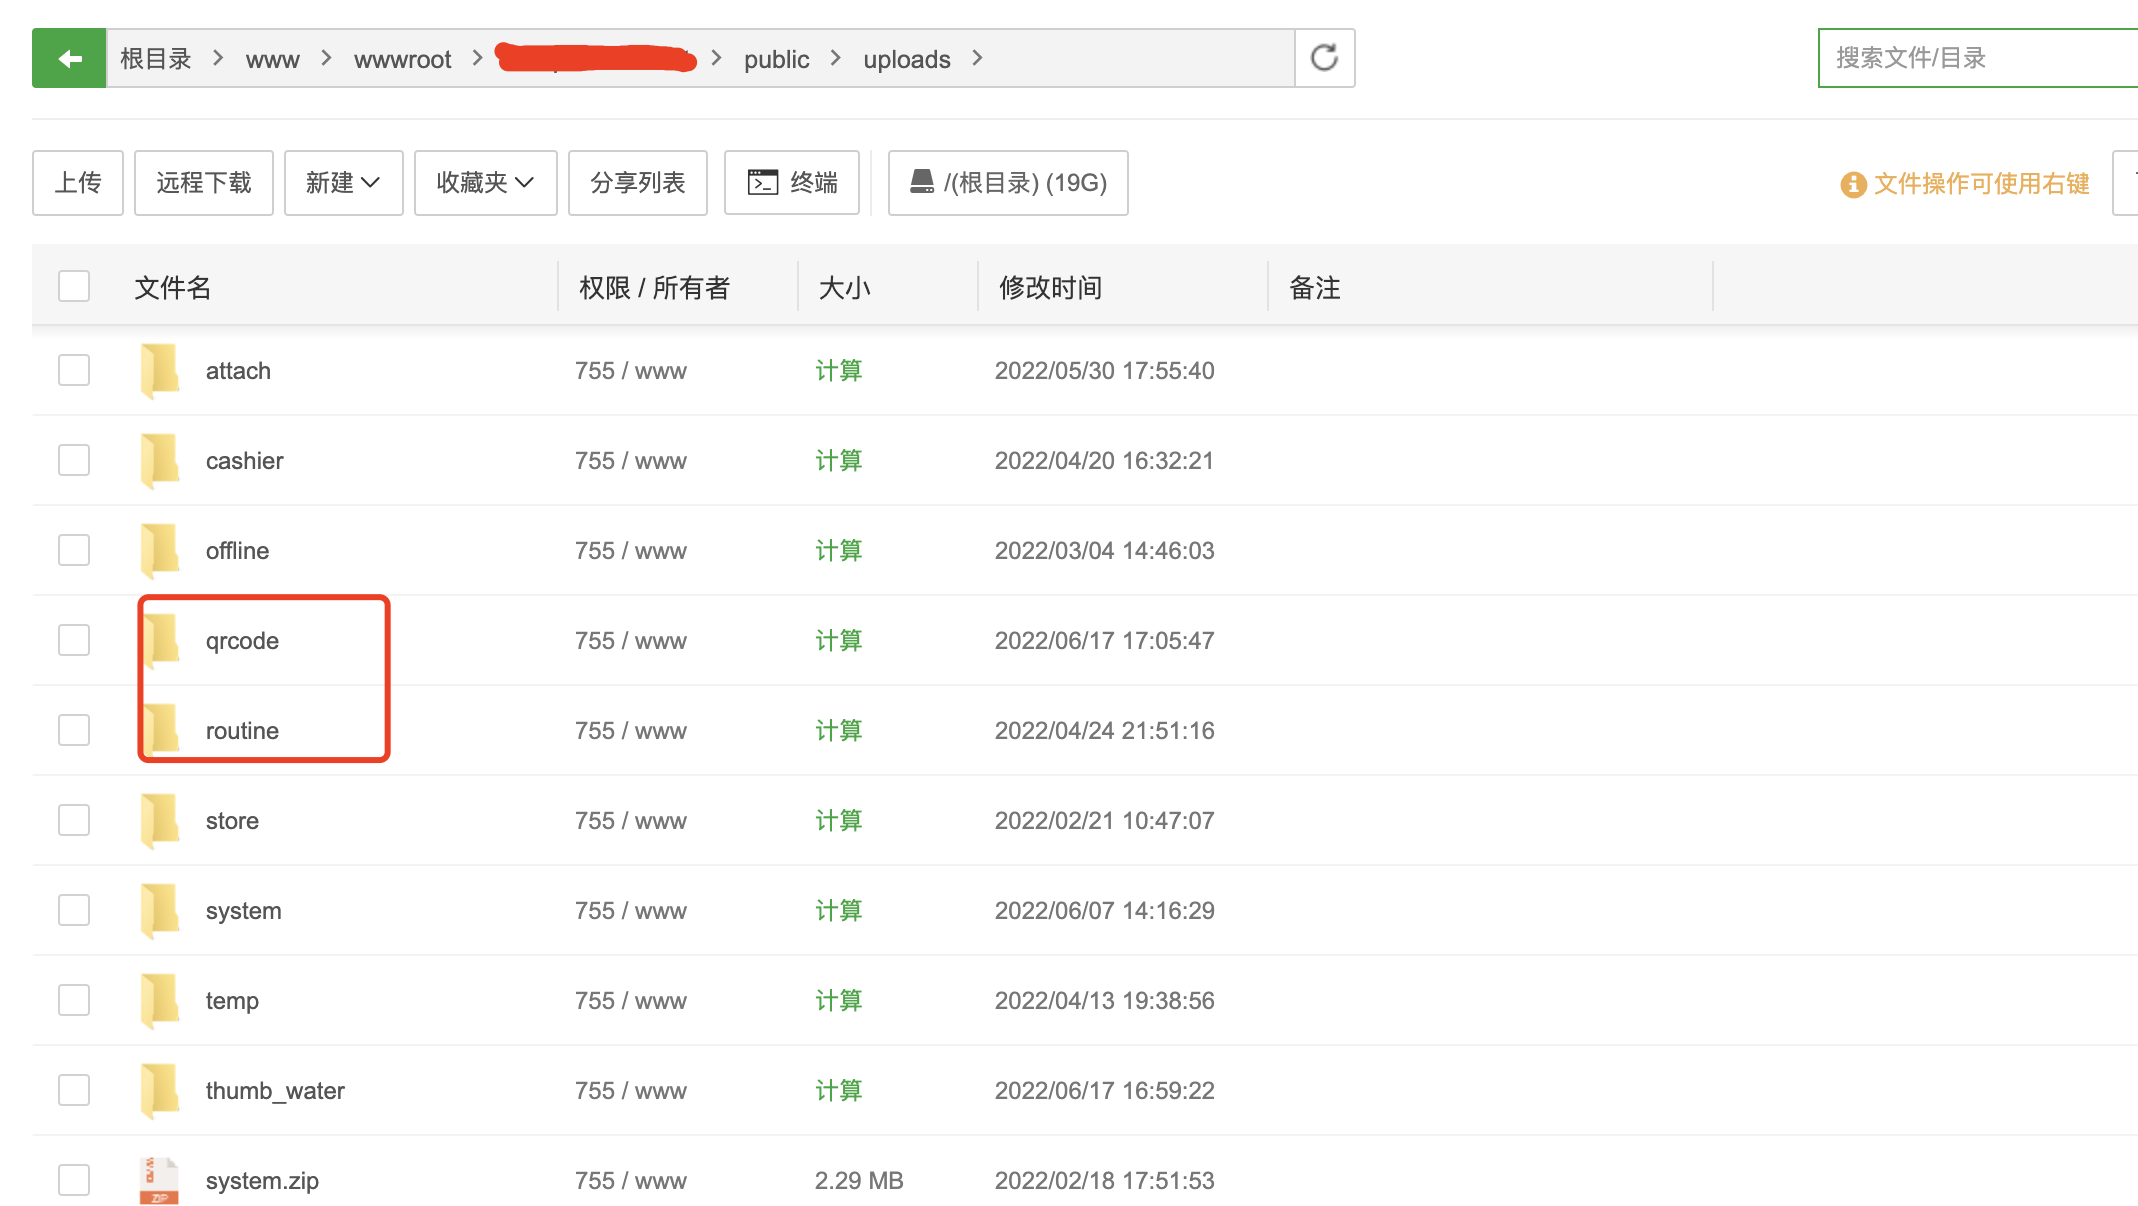Screen dimensions: 2138x1206
Task: Click the system.zip archive file icon
Action: pos(159,1180)
